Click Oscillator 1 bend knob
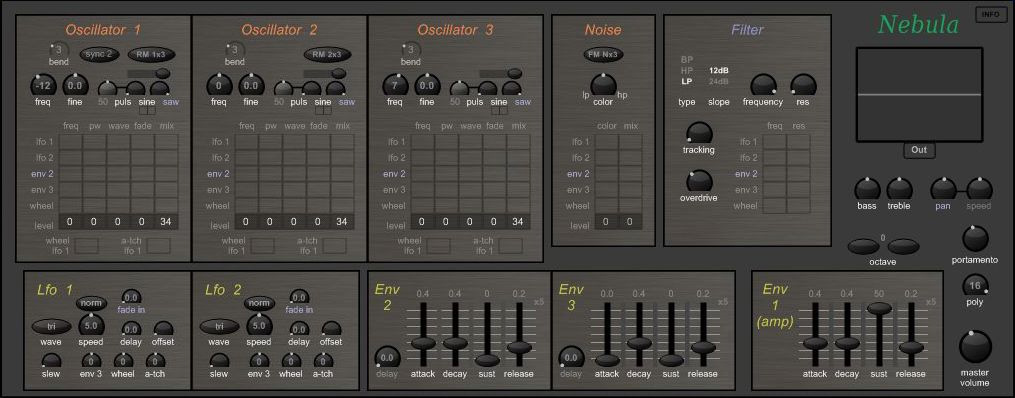Image resolution: width=1015 pixels, height=398 pixels. (58, 50)
